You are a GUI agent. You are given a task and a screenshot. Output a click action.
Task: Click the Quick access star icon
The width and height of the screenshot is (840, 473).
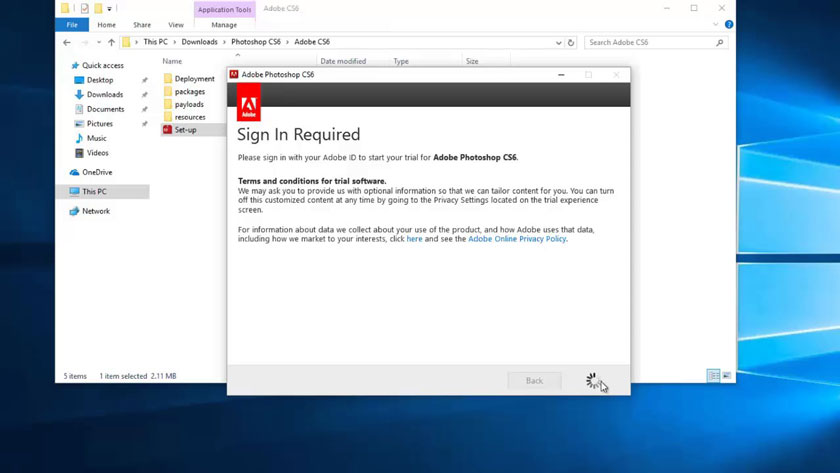point(75,65)
